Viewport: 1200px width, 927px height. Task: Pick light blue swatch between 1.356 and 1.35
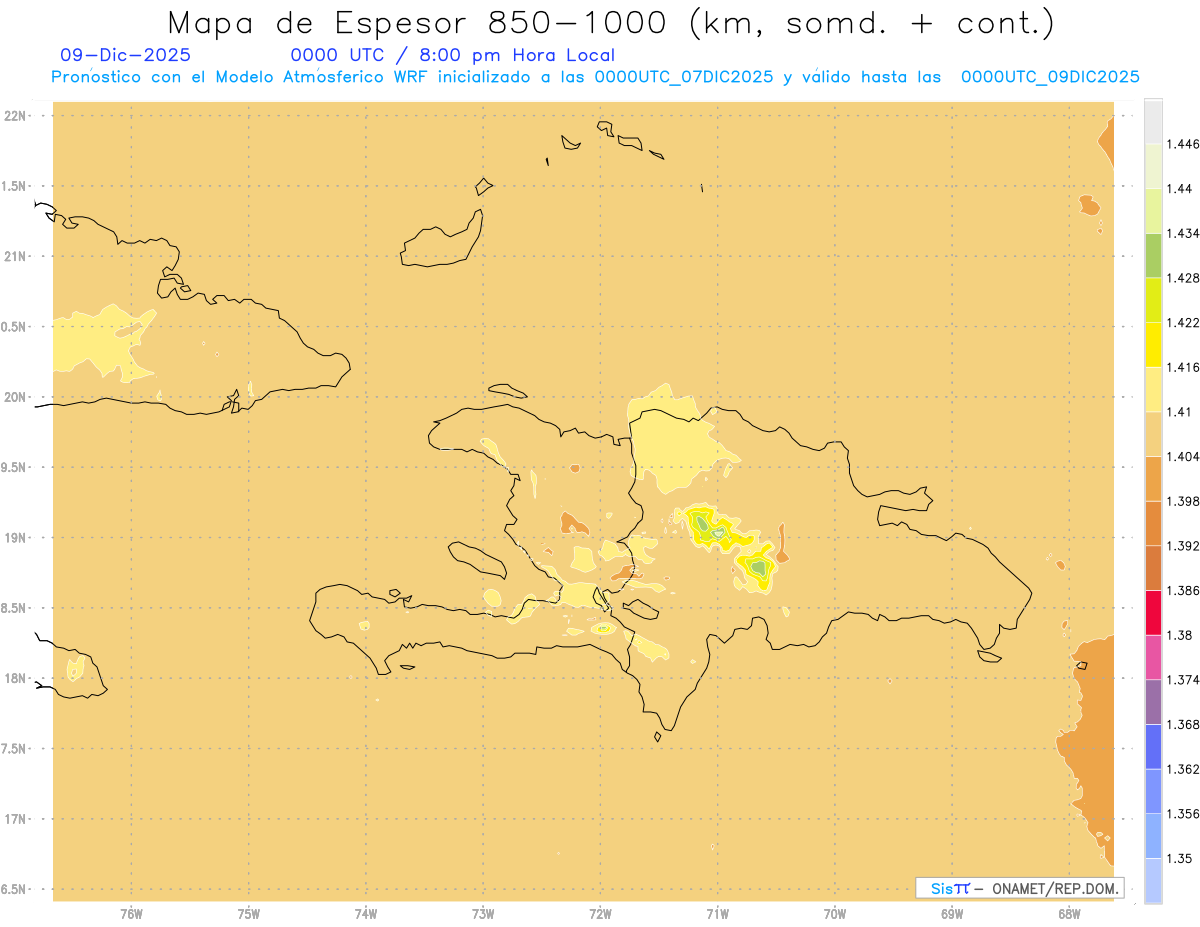tap(1153, 836)
